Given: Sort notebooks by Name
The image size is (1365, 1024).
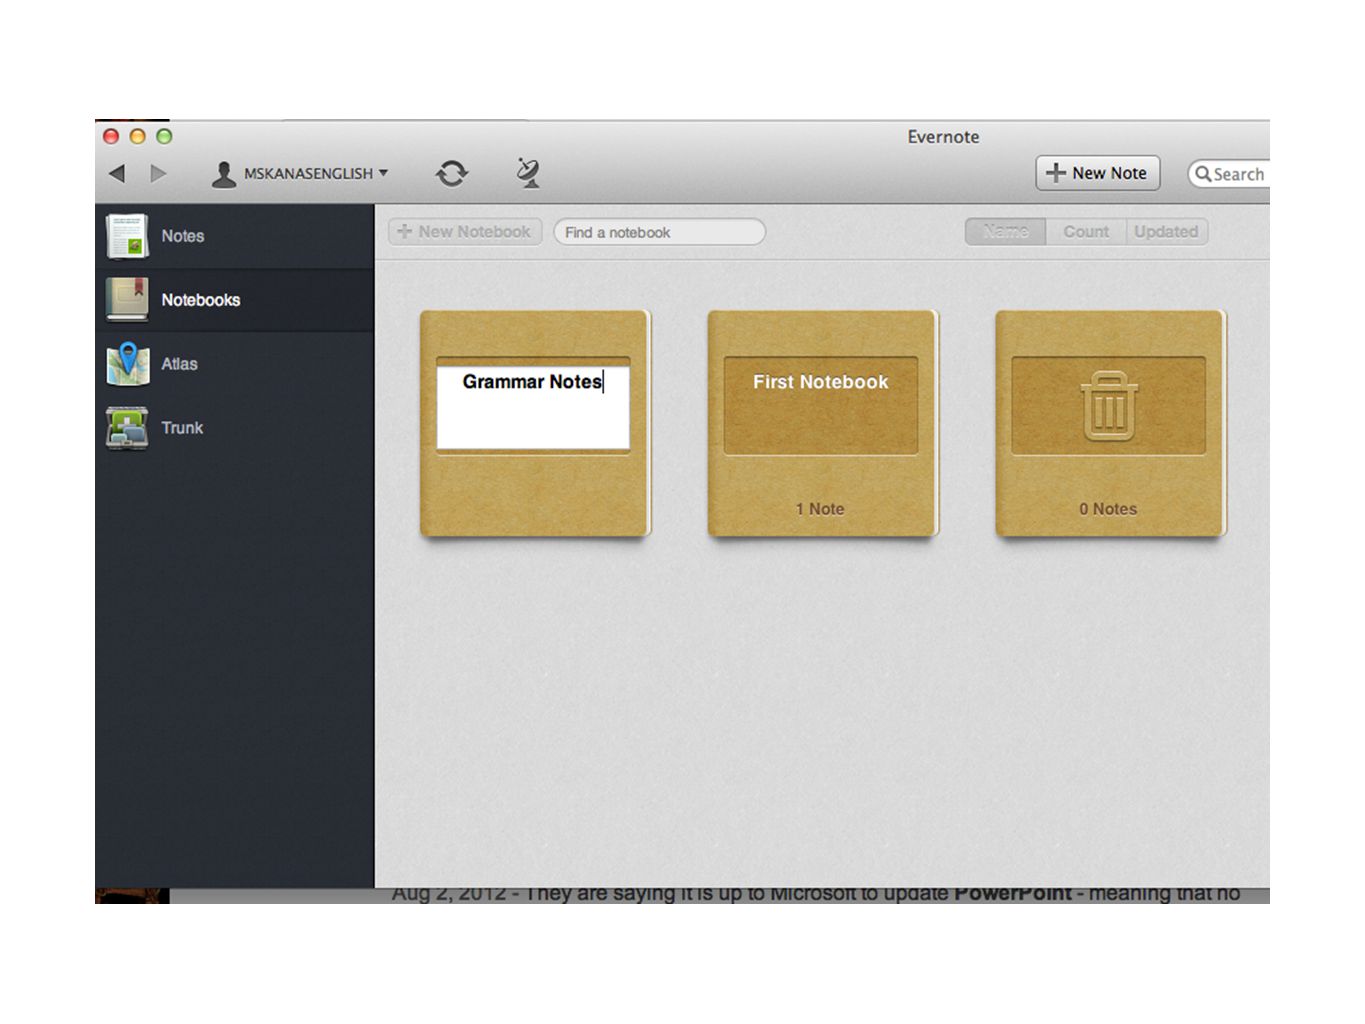Looking at the screenshot, I should 1005,232.
